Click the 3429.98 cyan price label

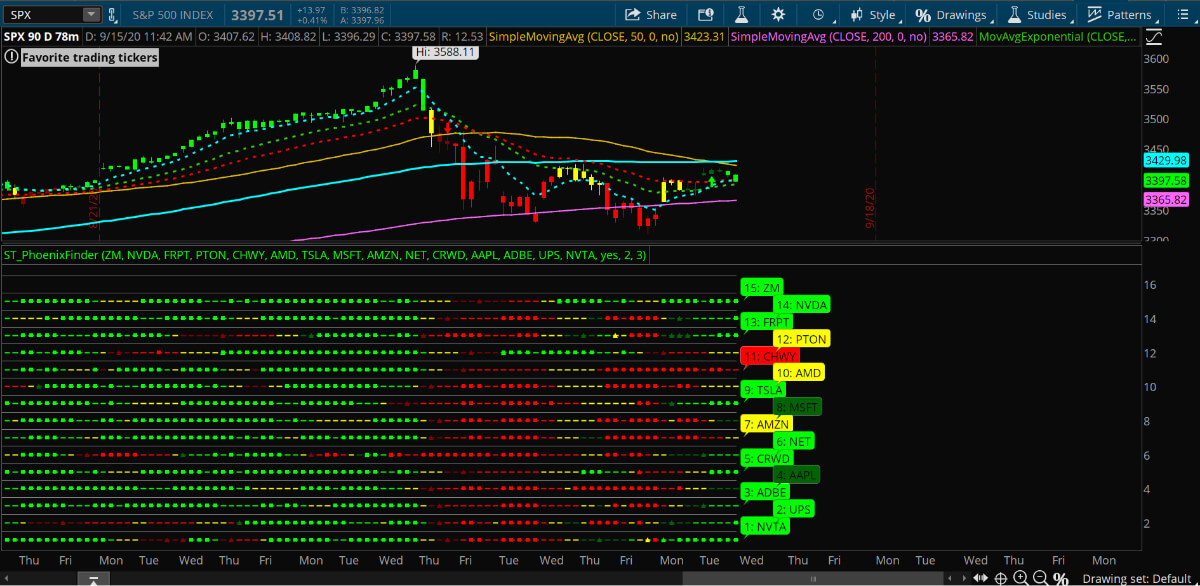pyautogui.click(x=1165, y=160)
